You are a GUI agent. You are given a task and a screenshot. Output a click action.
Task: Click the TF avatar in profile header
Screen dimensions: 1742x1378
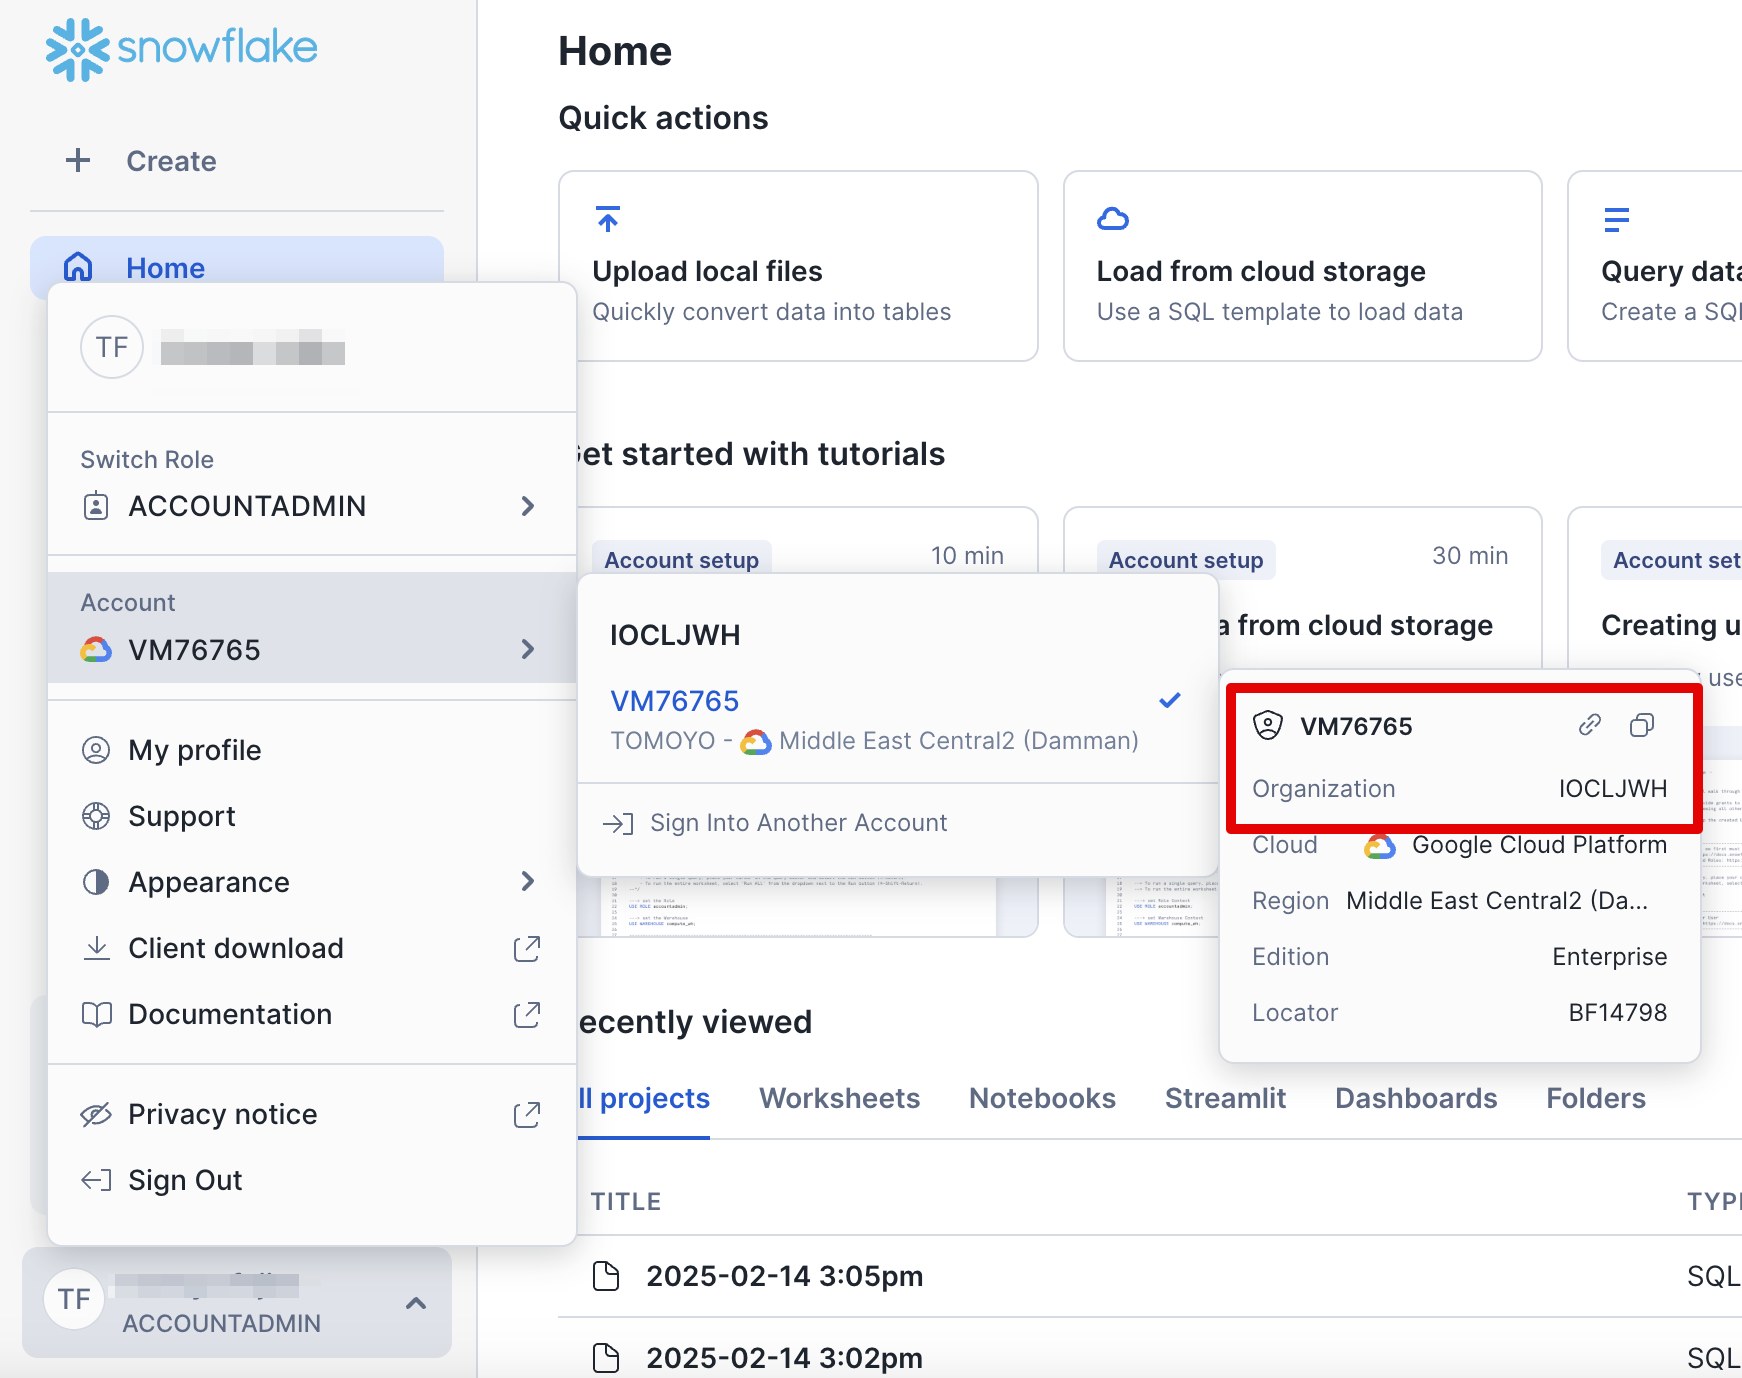[111, 347]
